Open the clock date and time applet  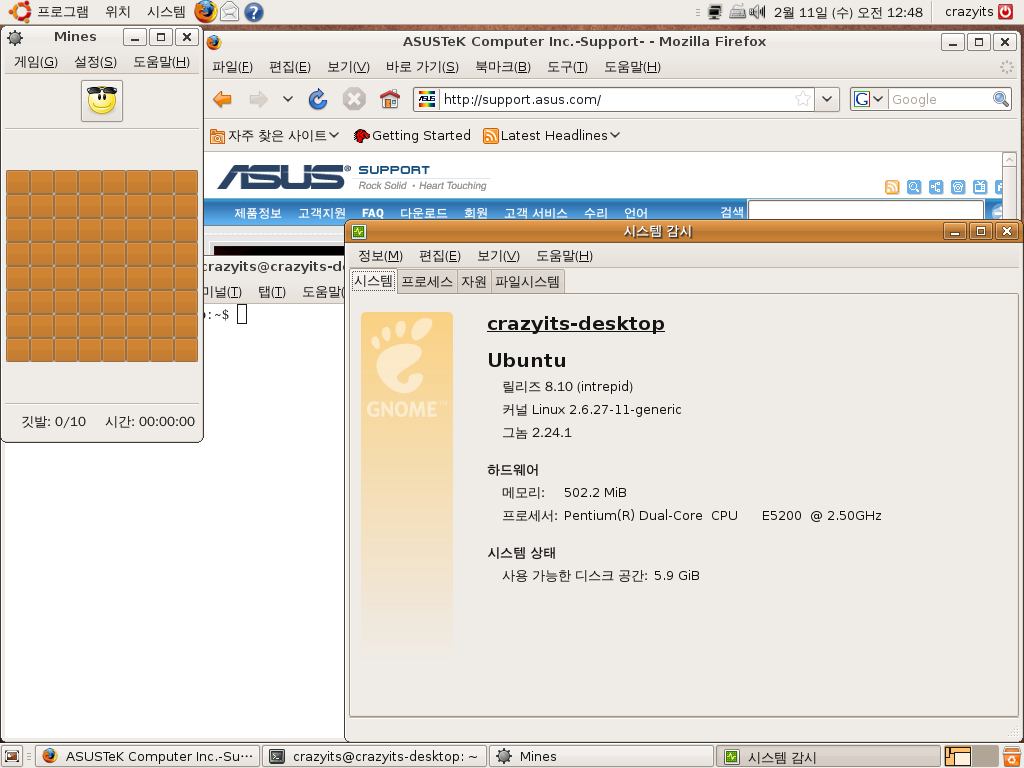click(848, 12)
